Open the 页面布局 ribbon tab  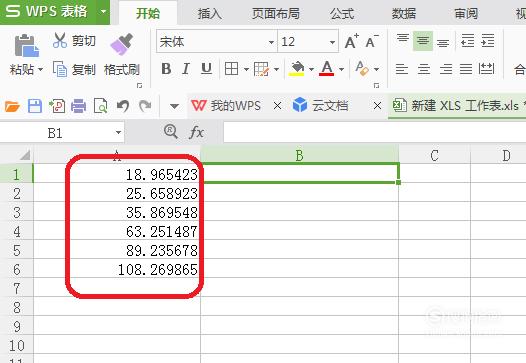point(276,13)
